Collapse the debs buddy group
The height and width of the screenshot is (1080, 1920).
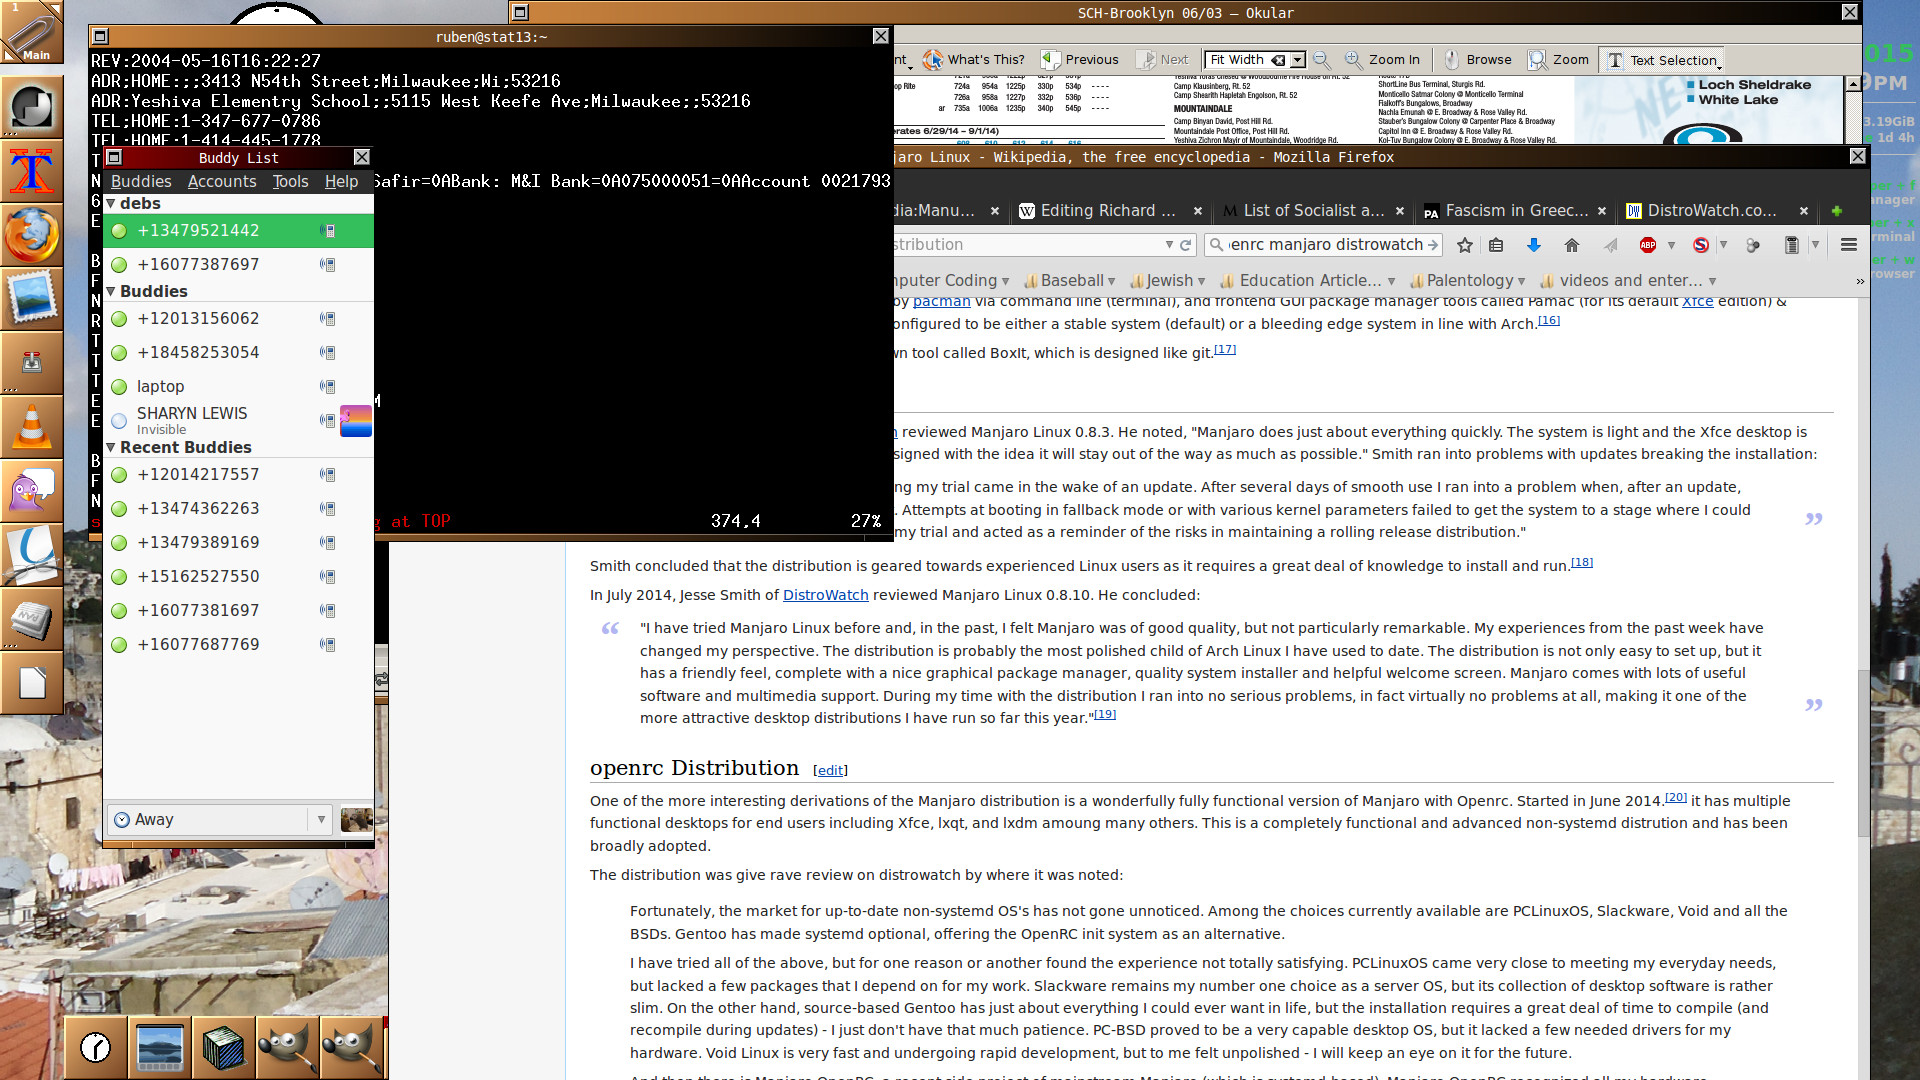[111, 204]
